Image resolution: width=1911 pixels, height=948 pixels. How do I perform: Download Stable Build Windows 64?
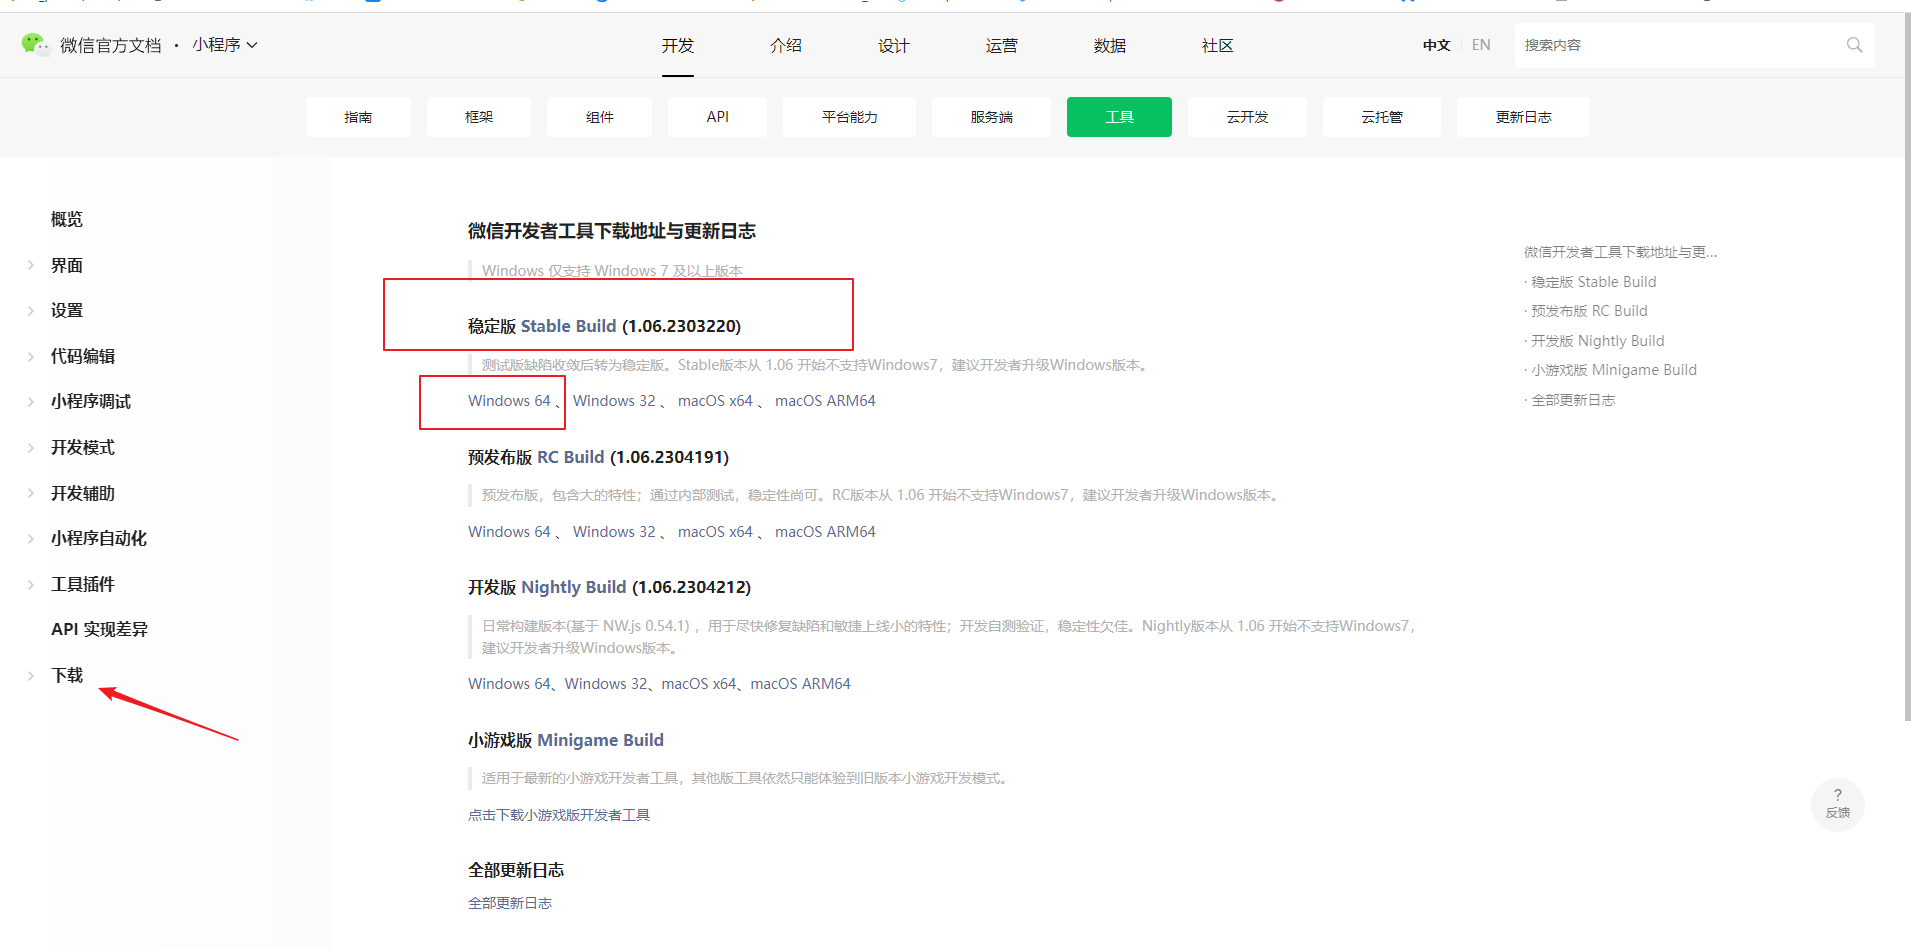tap(509, 401)
